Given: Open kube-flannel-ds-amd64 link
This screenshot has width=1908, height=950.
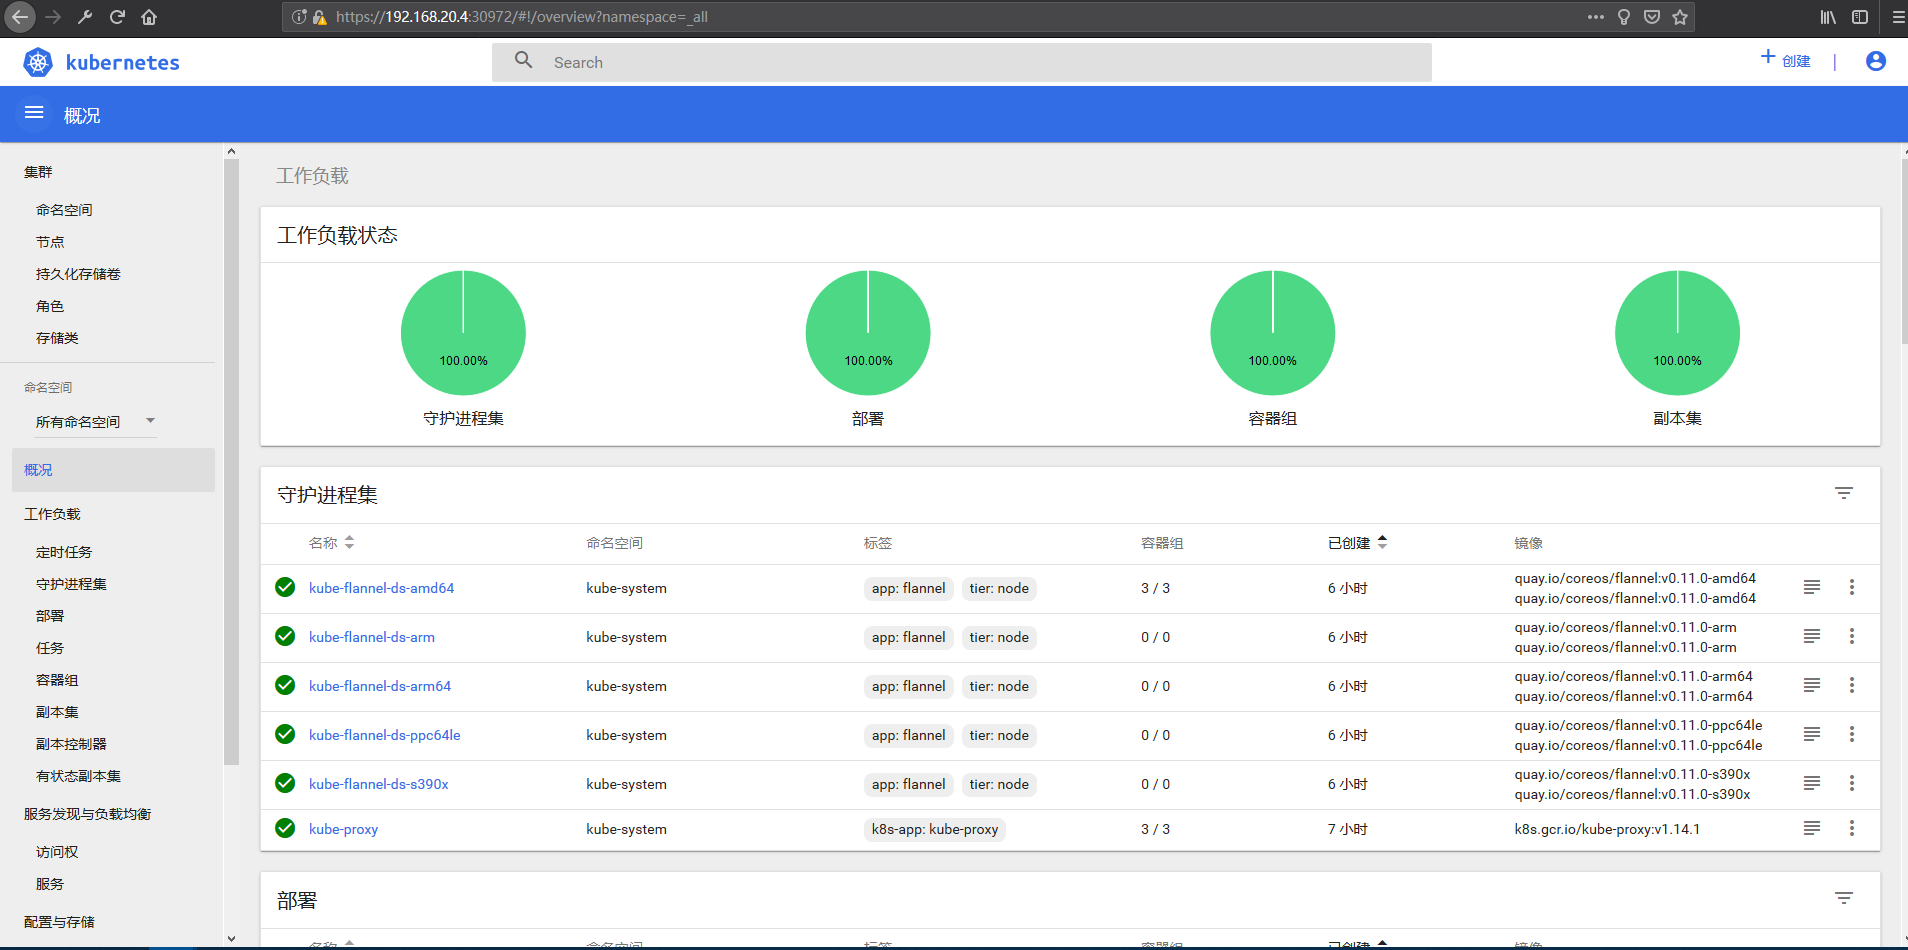Looking at the screenshot, I should pyautogui.click(x=381, y=588).
